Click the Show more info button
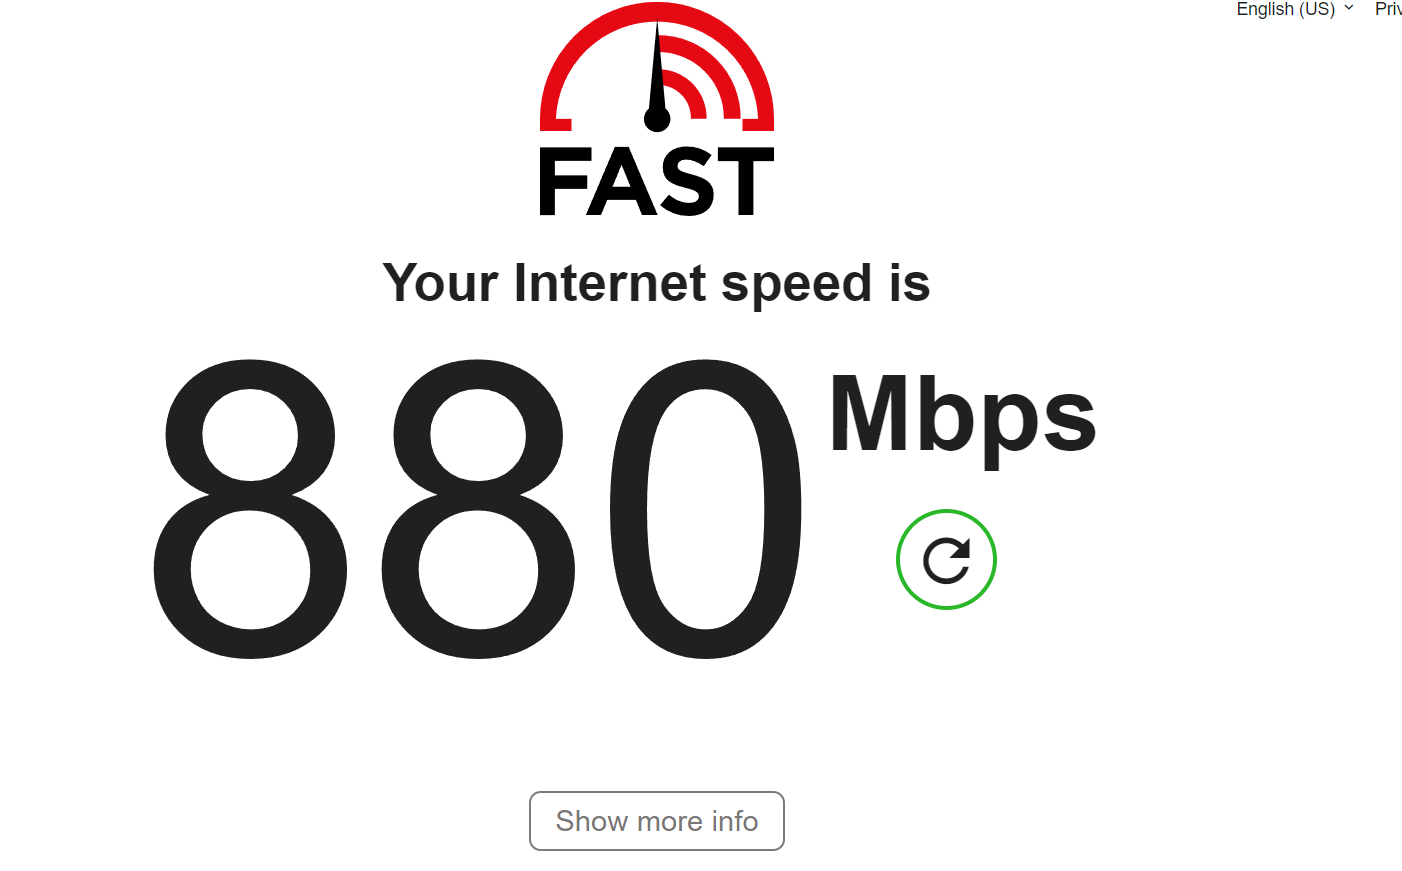Screen dimensions: 1402x871 click(x=657, y=821)
